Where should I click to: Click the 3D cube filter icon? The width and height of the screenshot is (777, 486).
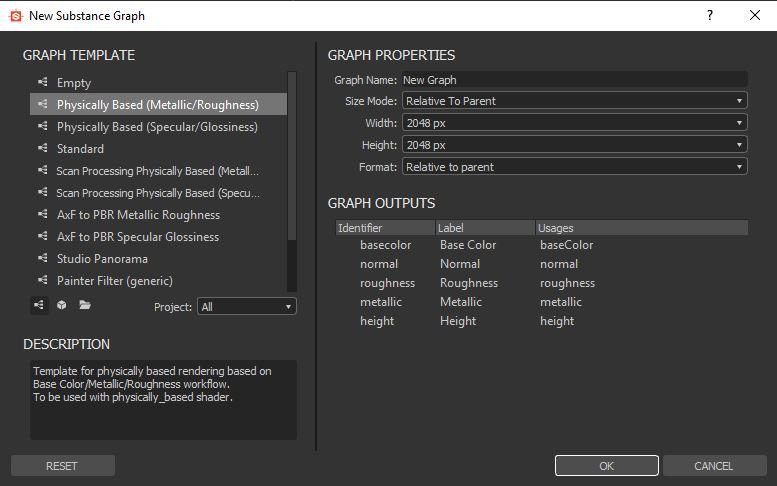[x=62, y=305]
